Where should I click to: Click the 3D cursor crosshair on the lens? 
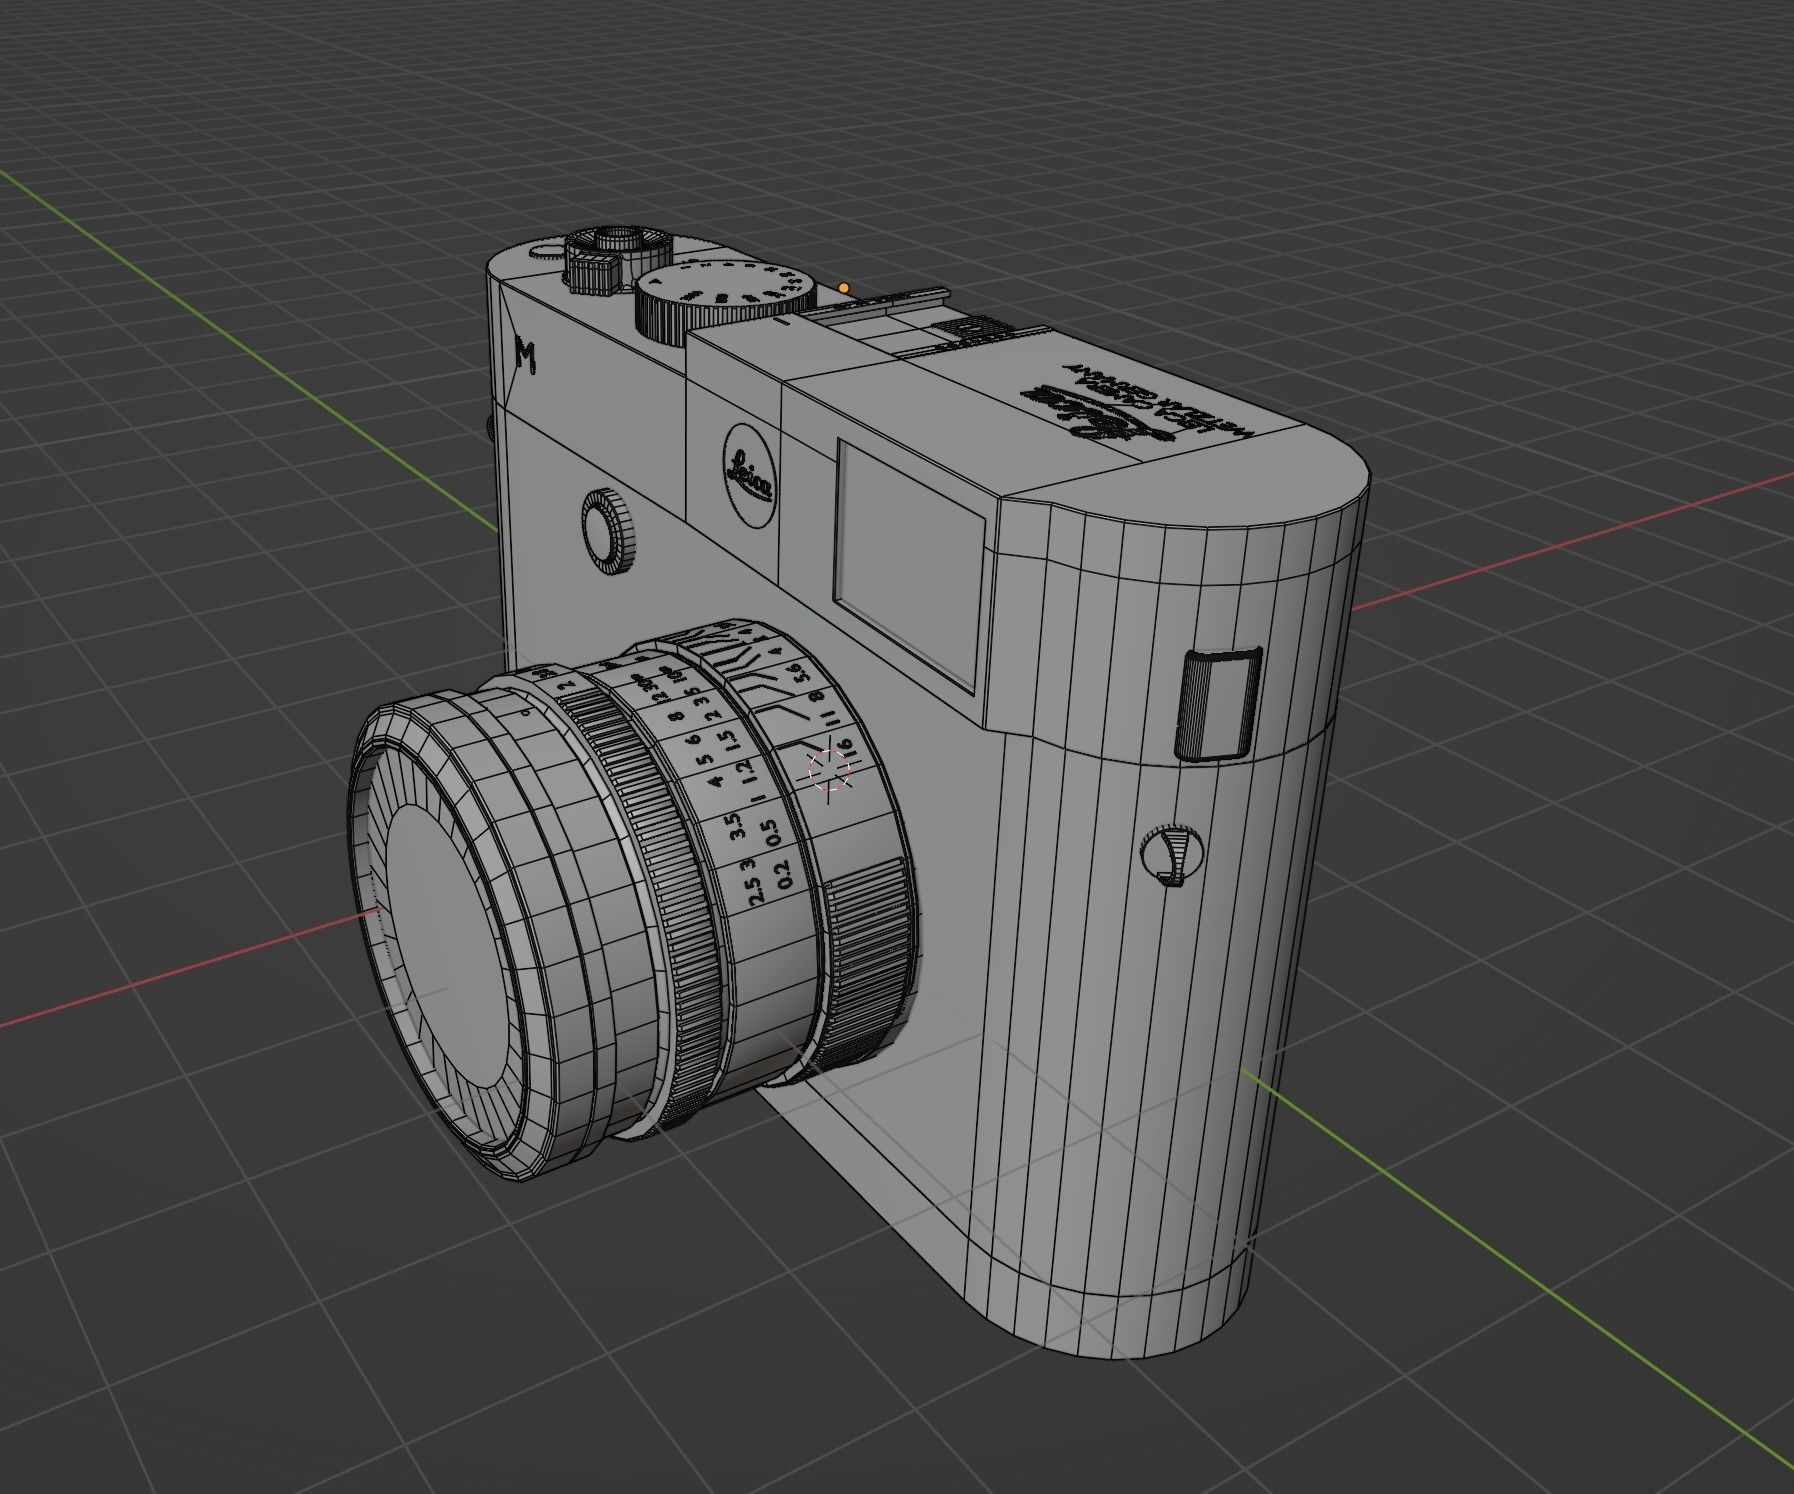coord(830,770)
